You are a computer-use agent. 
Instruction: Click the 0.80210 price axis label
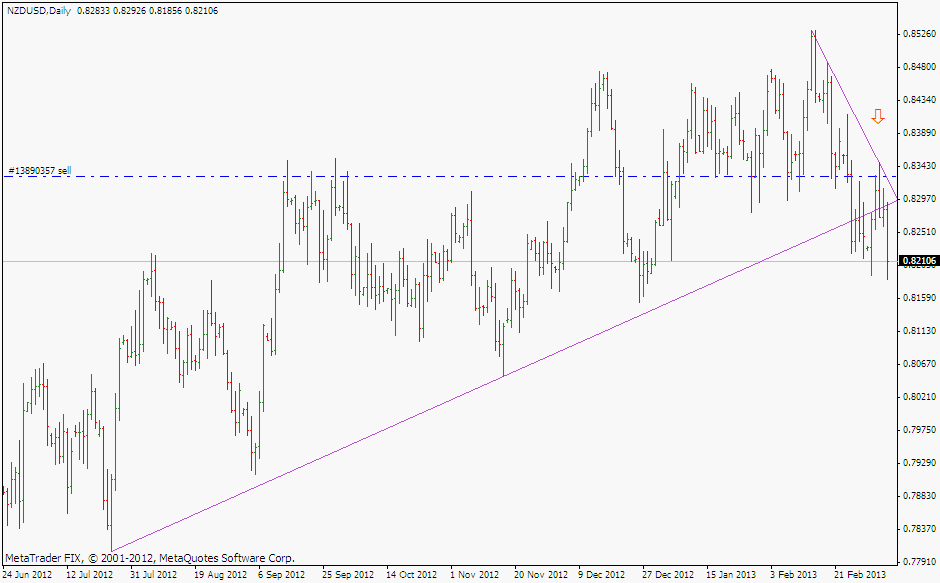pyautogui.click(x=918, y=397)
